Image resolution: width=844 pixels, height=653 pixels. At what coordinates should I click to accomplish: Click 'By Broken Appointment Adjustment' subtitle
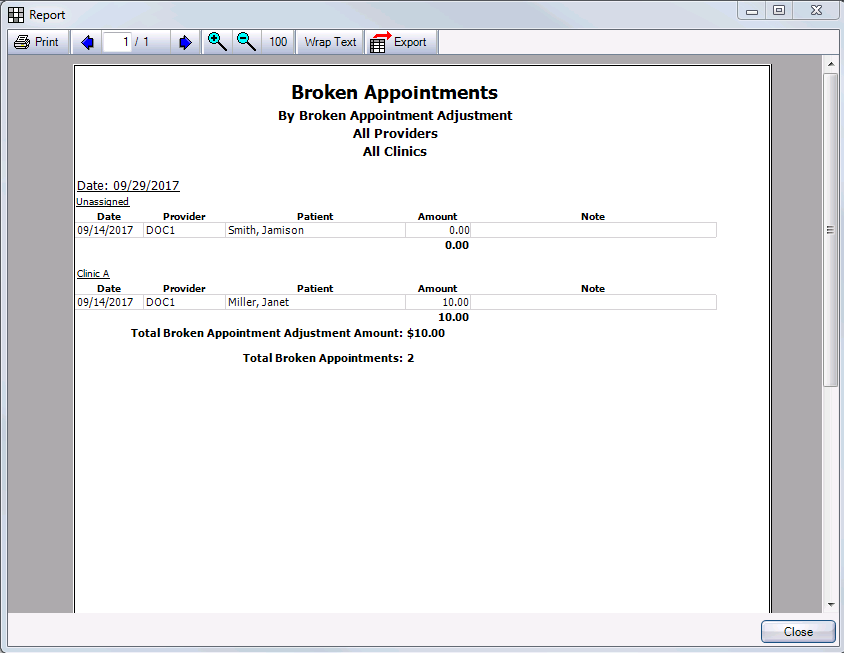(395, 116)
